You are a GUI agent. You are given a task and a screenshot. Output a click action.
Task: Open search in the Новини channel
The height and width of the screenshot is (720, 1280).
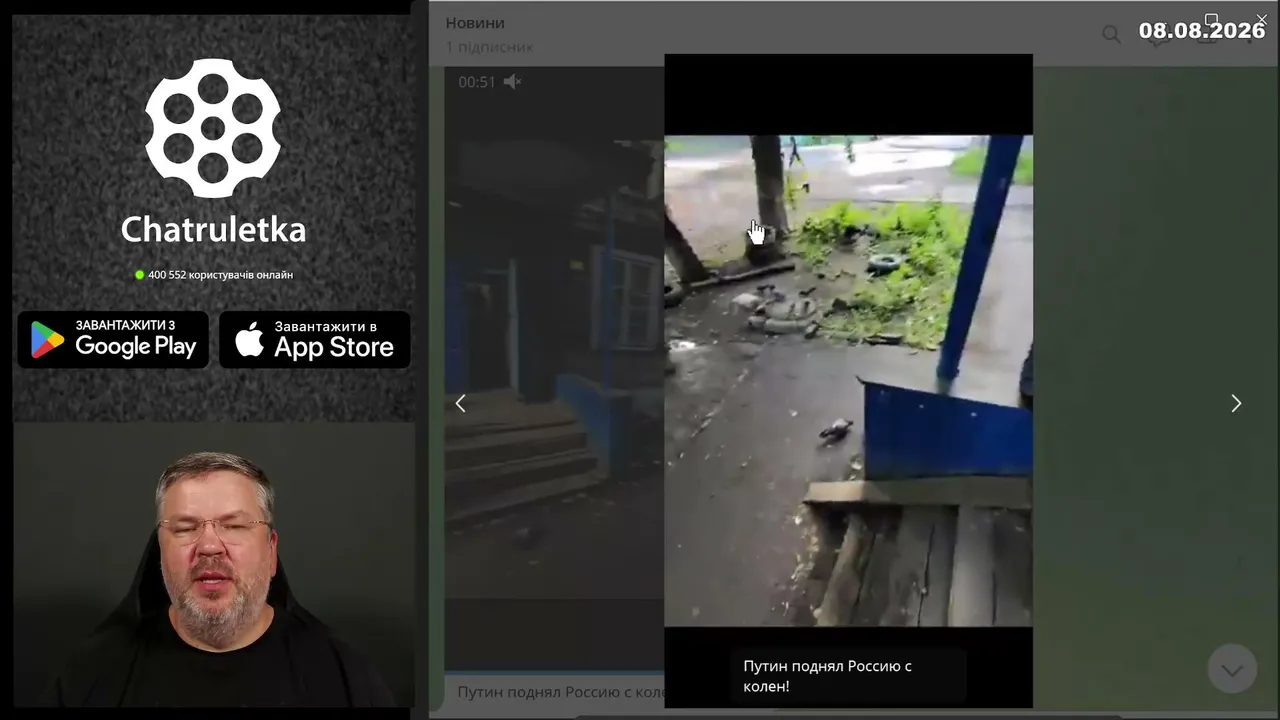[x=1111, y=35]
